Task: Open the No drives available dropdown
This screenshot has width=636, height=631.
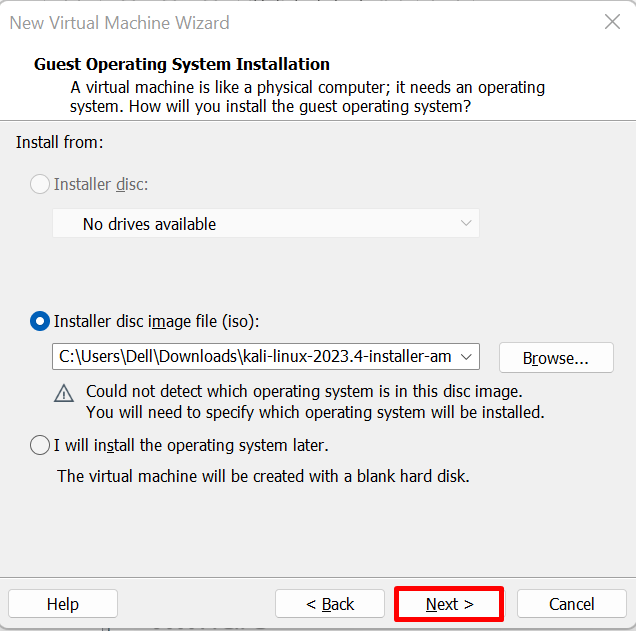Action: [x=266, y=223]
